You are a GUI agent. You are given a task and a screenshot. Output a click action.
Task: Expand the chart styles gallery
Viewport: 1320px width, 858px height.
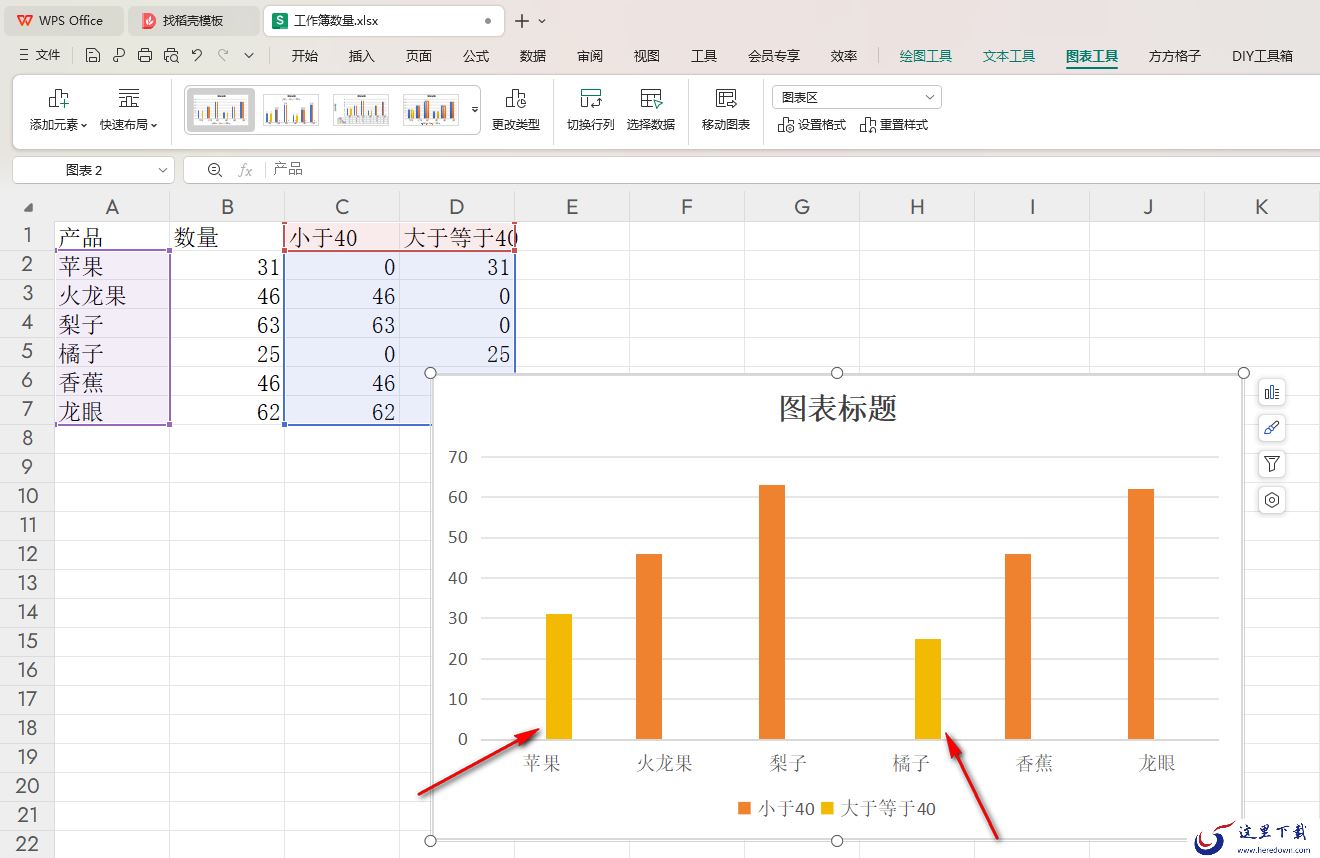click(475, 109)
